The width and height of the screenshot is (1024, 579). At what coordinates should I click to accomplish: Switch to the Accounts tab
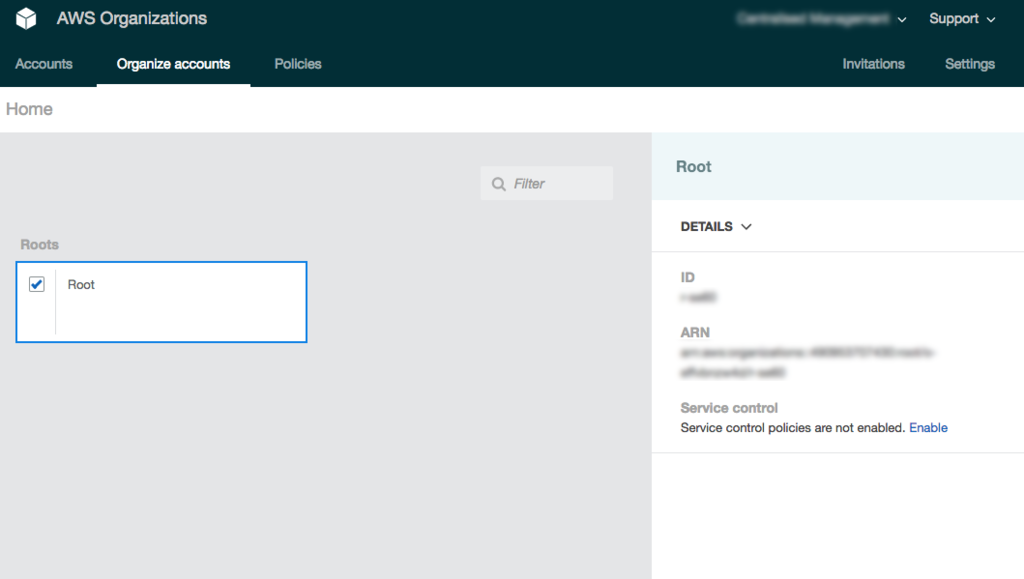click(x=44, y=64)
